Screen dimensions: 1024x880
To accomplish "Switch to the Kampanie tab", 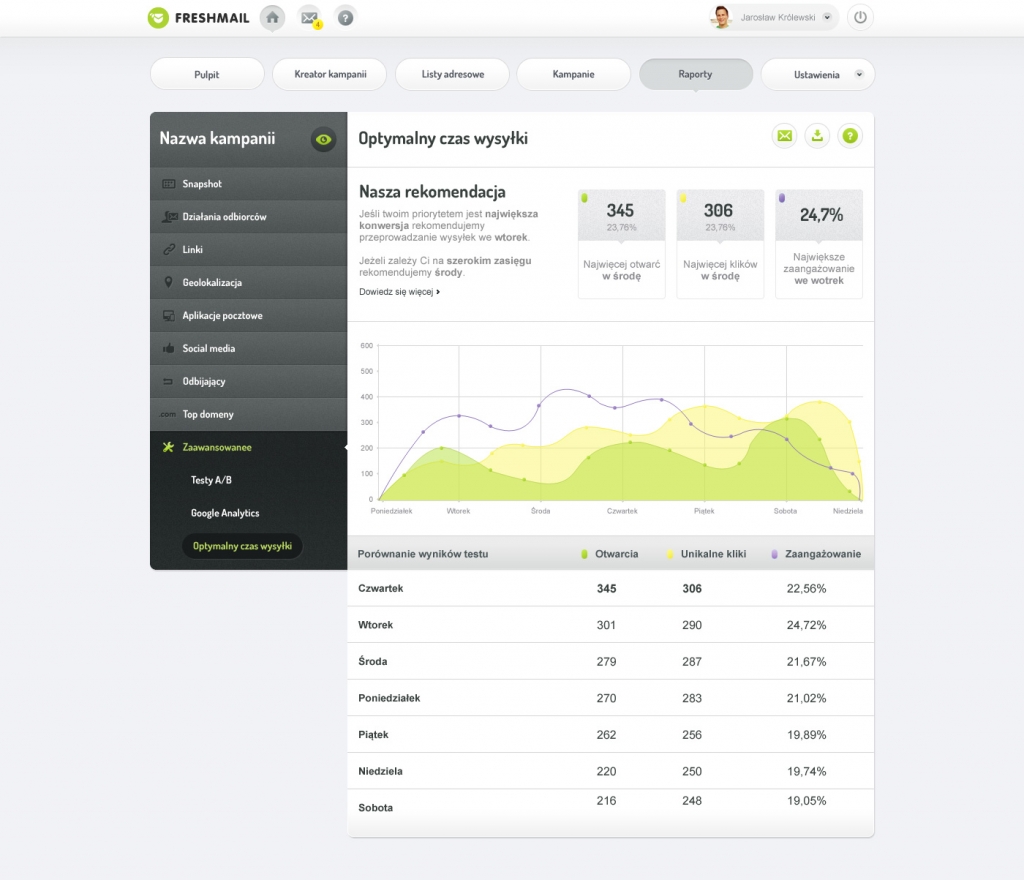I will (573, 75).
